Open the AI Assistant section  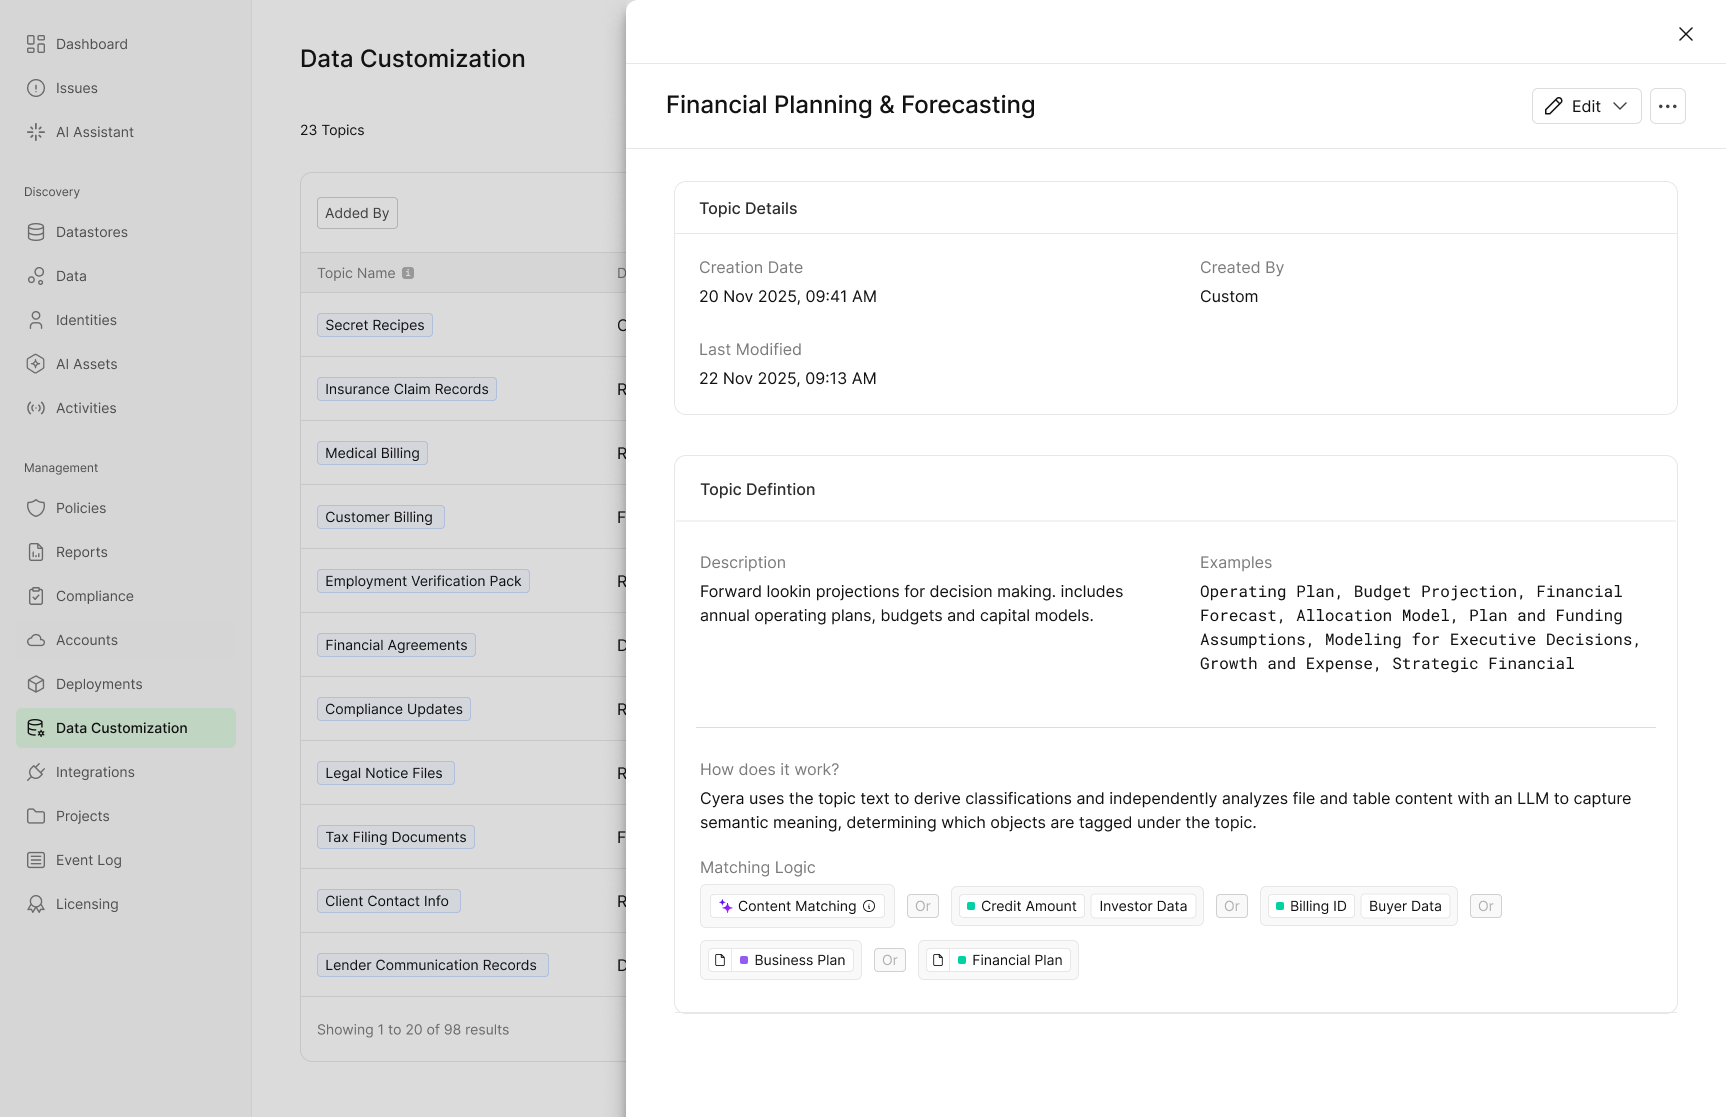click(95, 131)
